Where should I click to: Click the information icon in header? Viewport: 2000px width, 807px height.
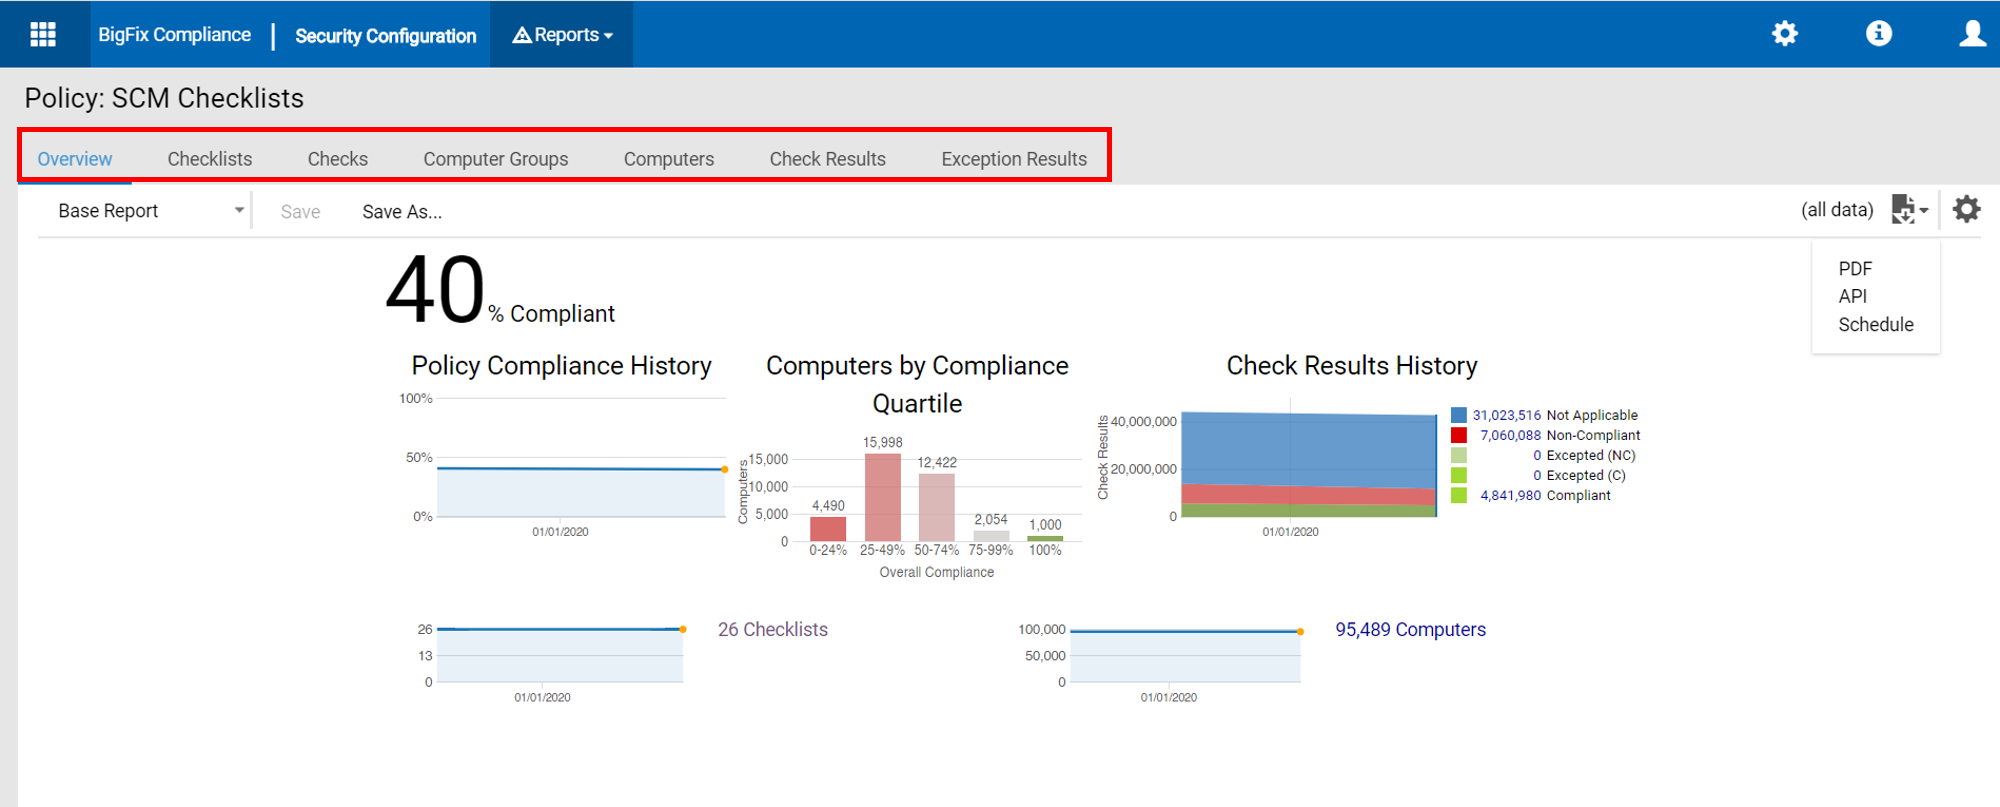[1878, 34]
